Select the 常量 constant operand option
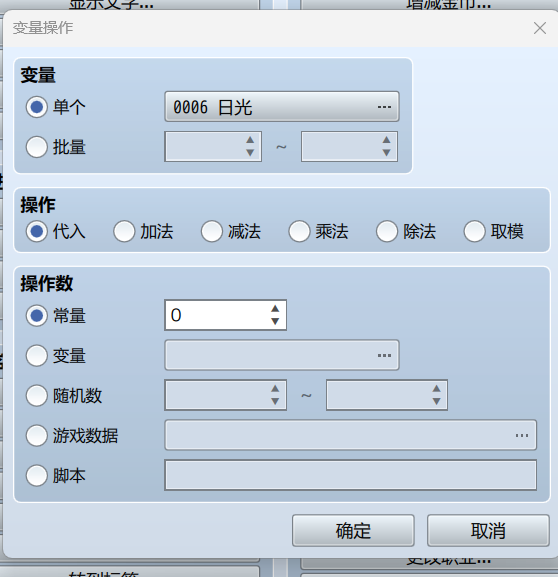 pos(37,315)
